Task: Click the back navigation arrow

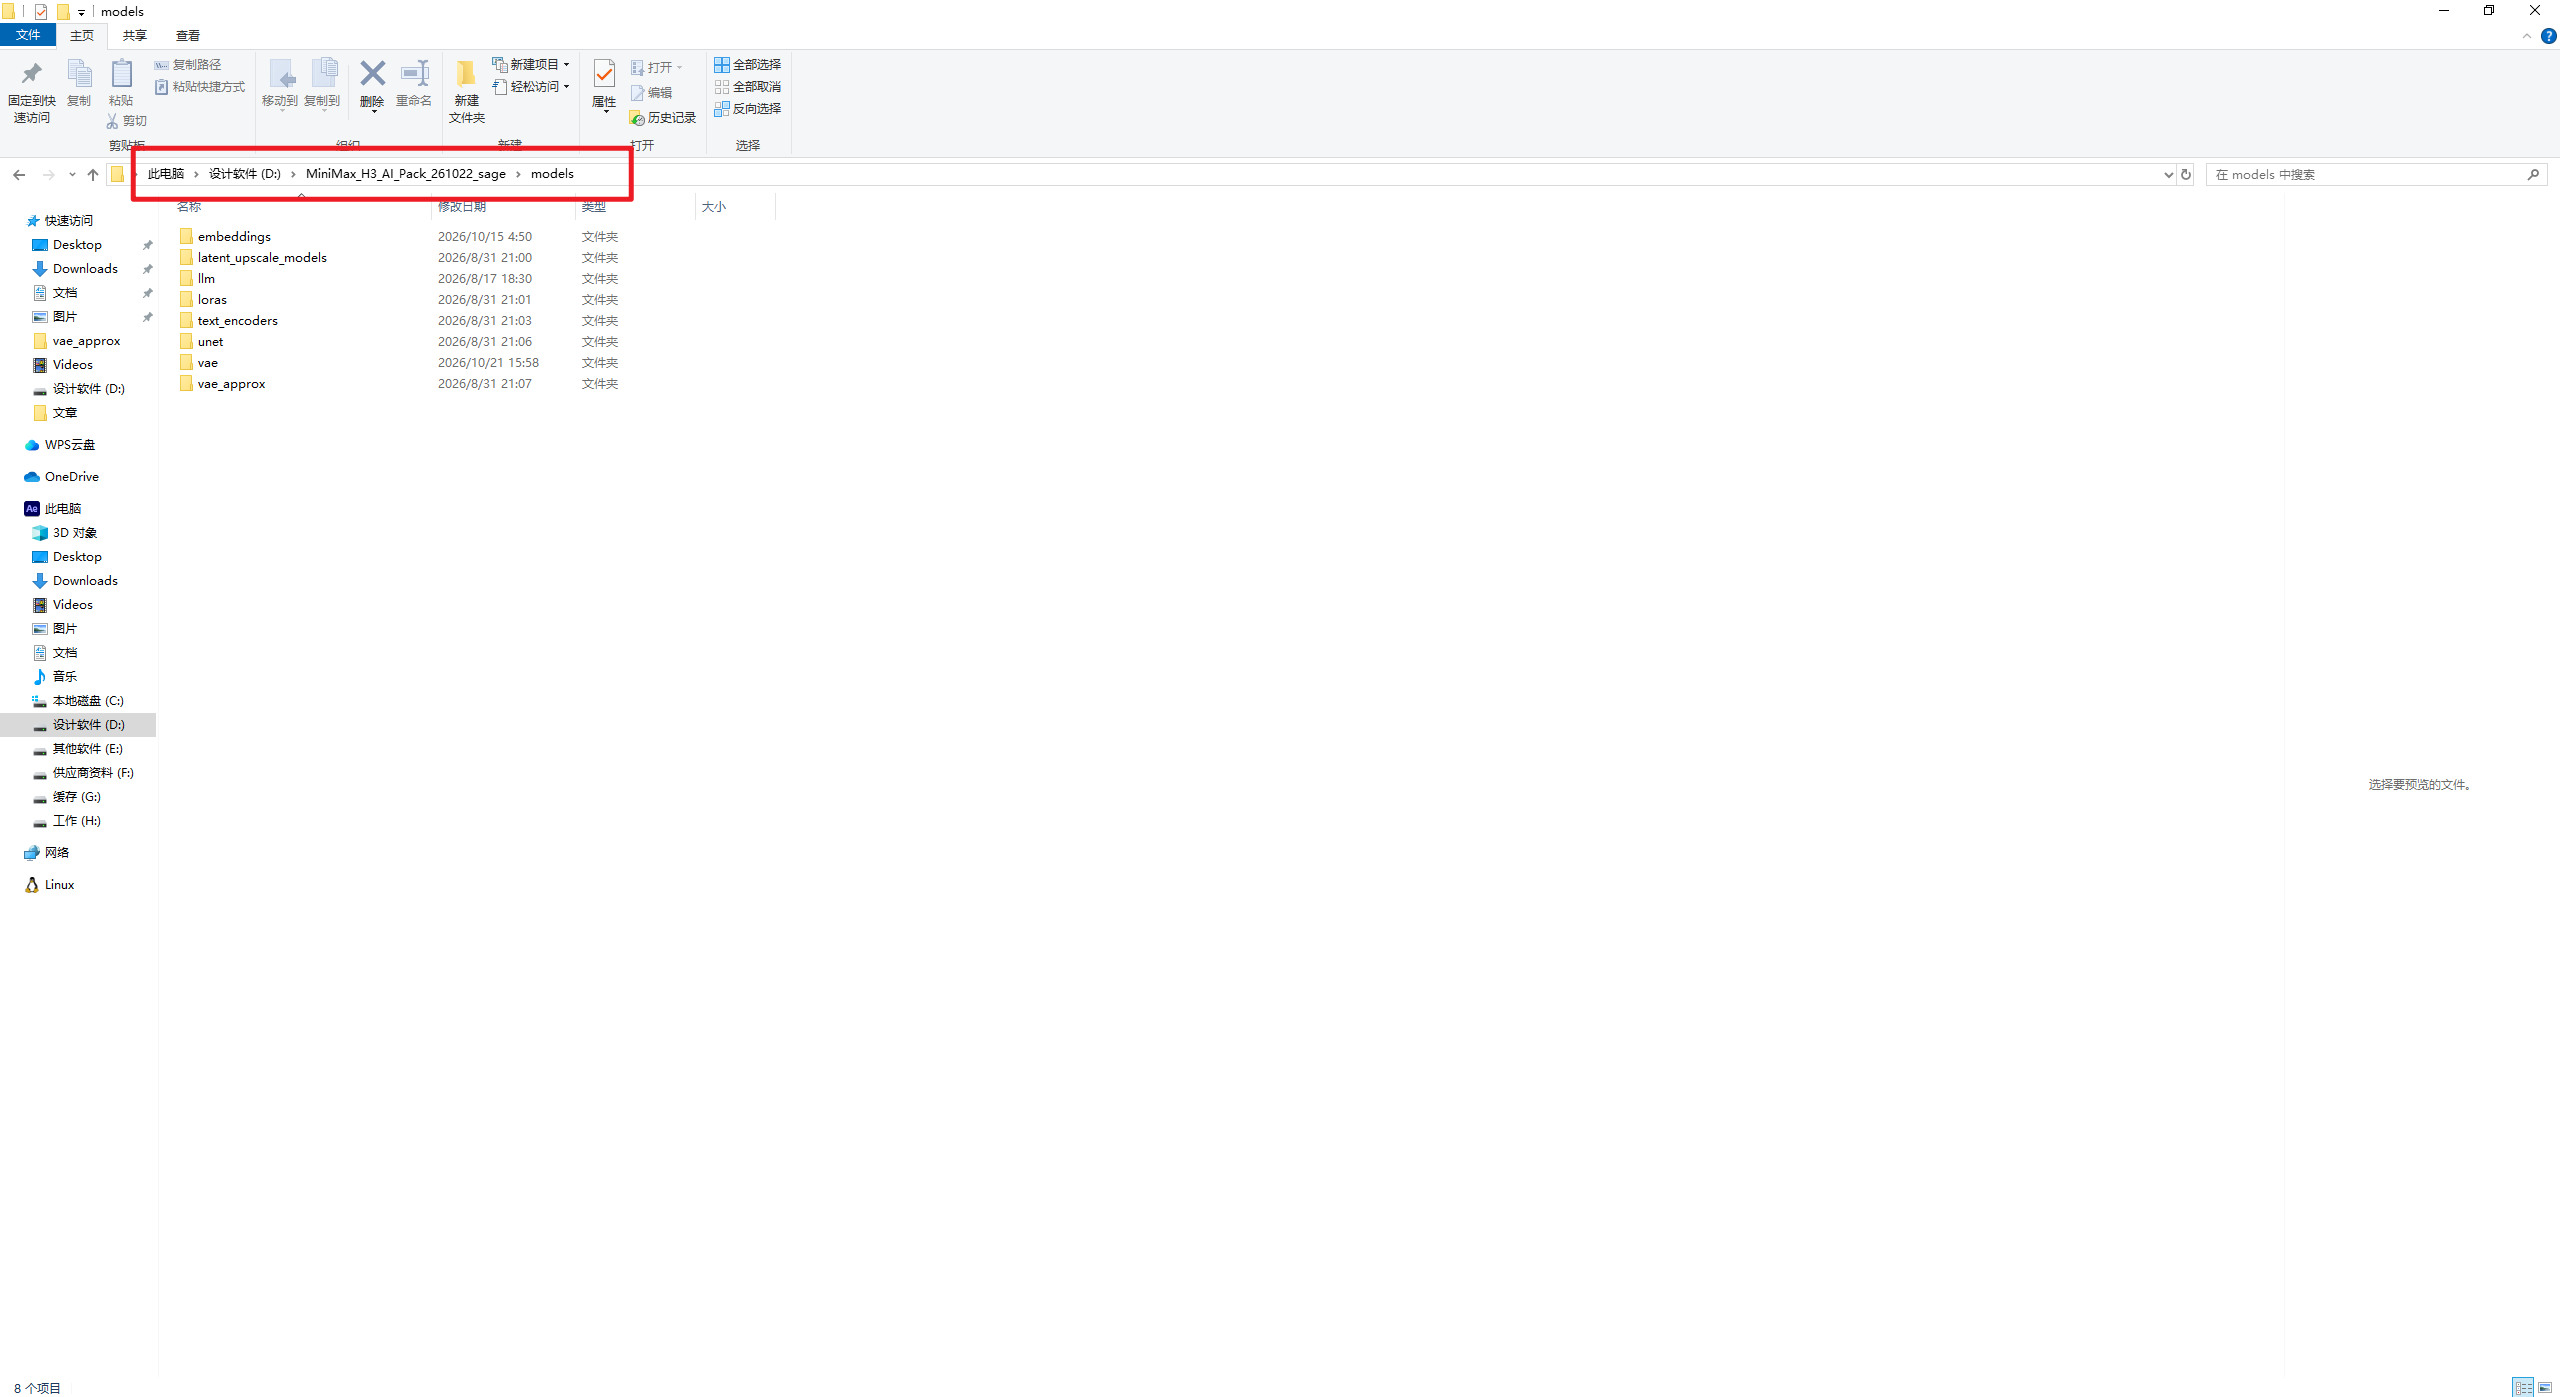Action: (x=19, y=174)
